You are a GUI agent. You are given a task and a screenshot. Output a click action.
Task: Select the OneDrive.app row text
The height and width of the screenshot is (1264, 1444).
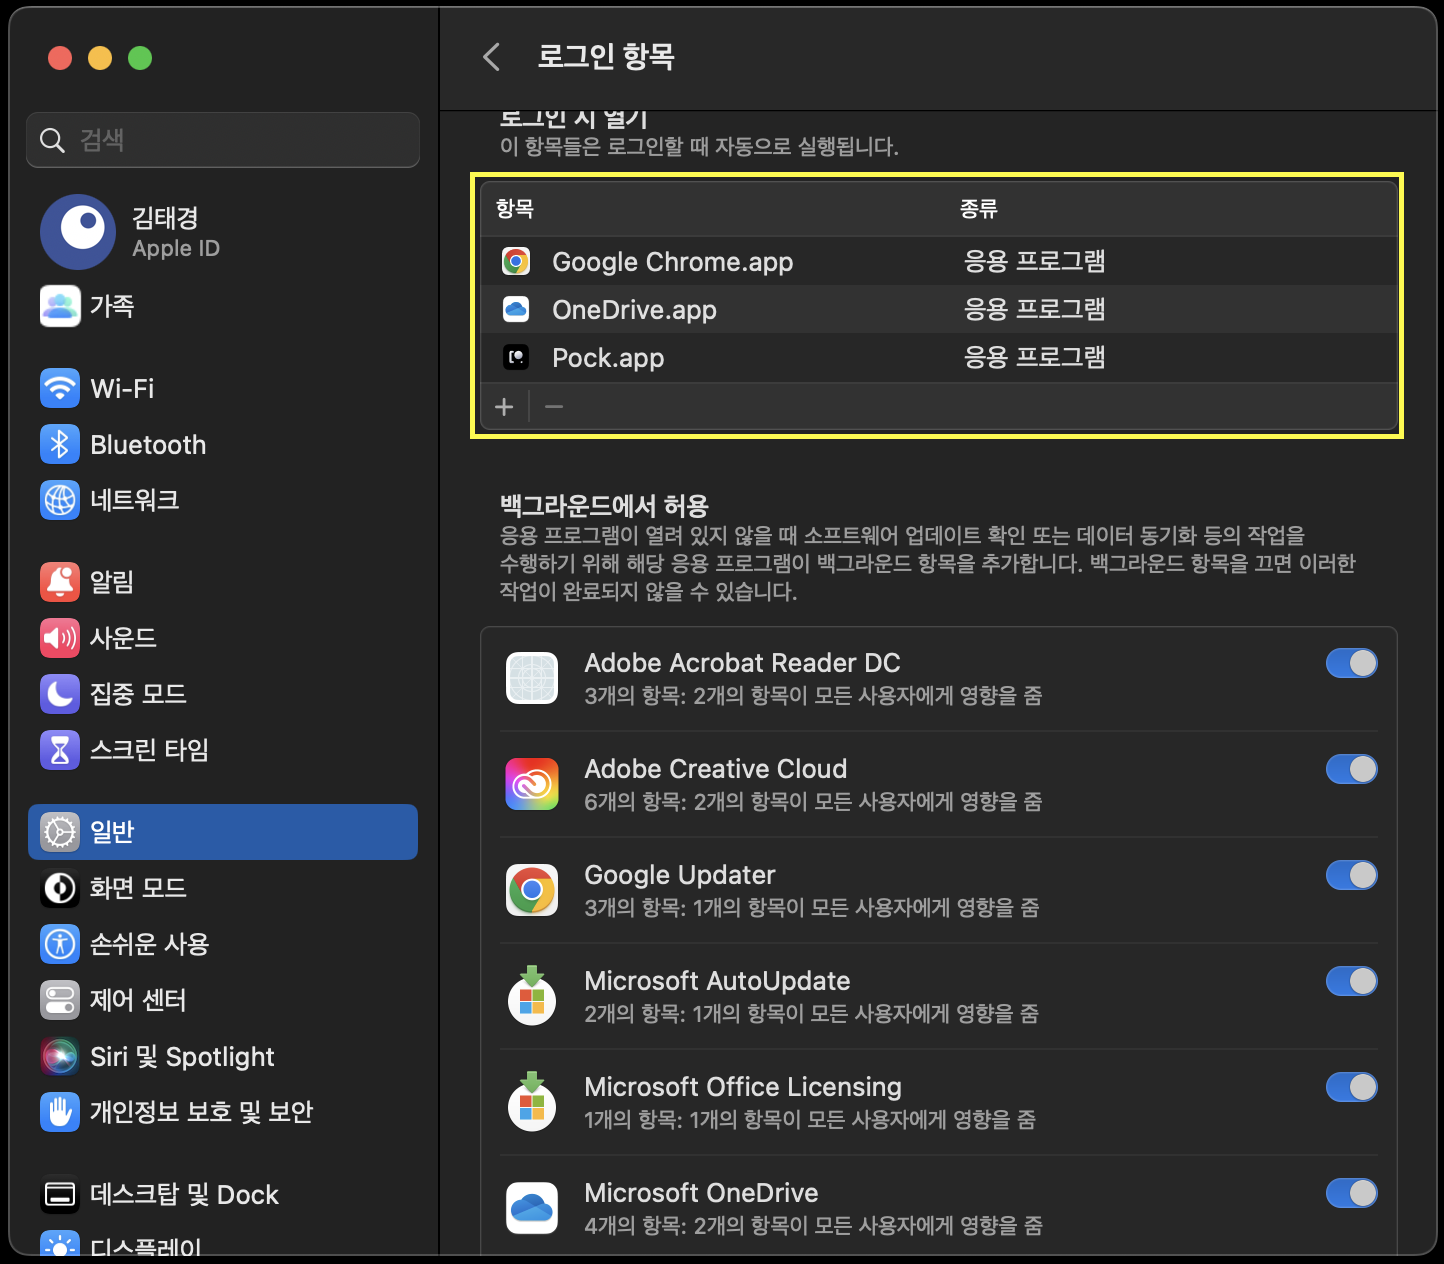635,310
